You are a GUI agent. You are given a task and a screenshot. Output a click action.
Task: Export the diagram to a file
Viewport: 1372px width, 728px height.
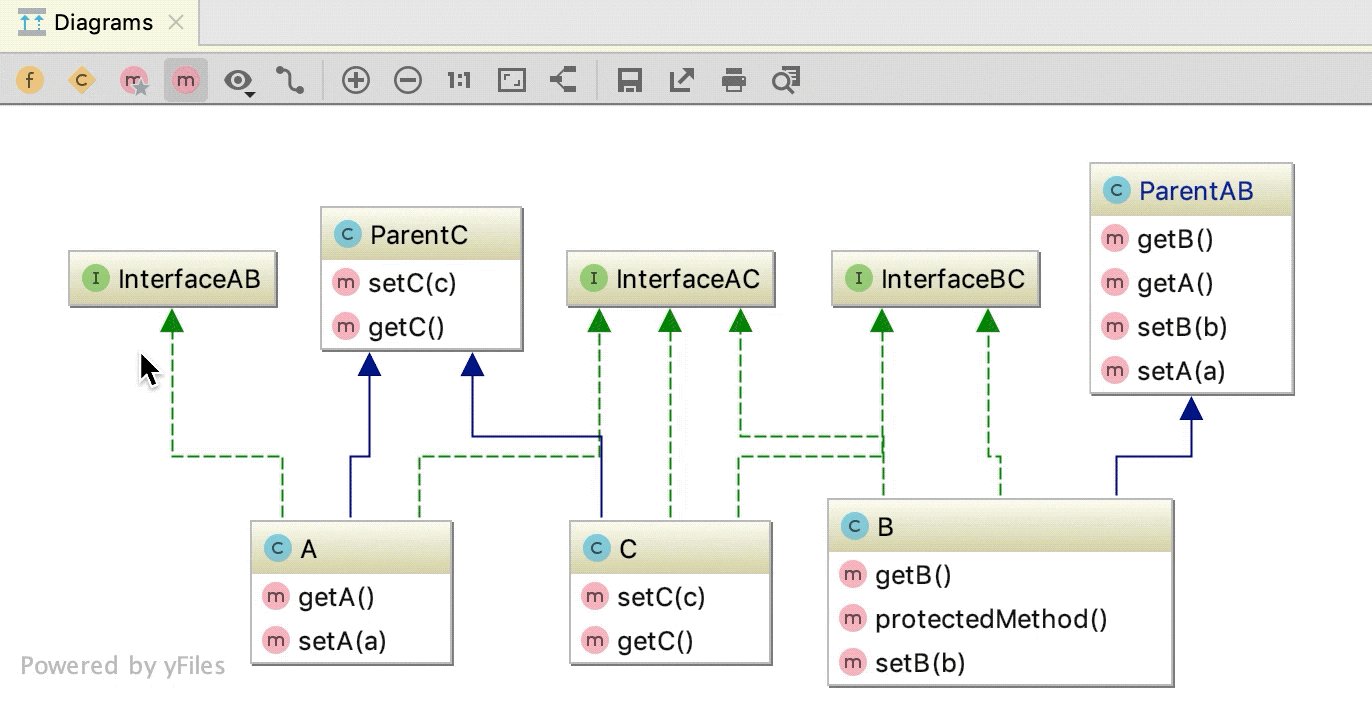click(x=681, y=79)
